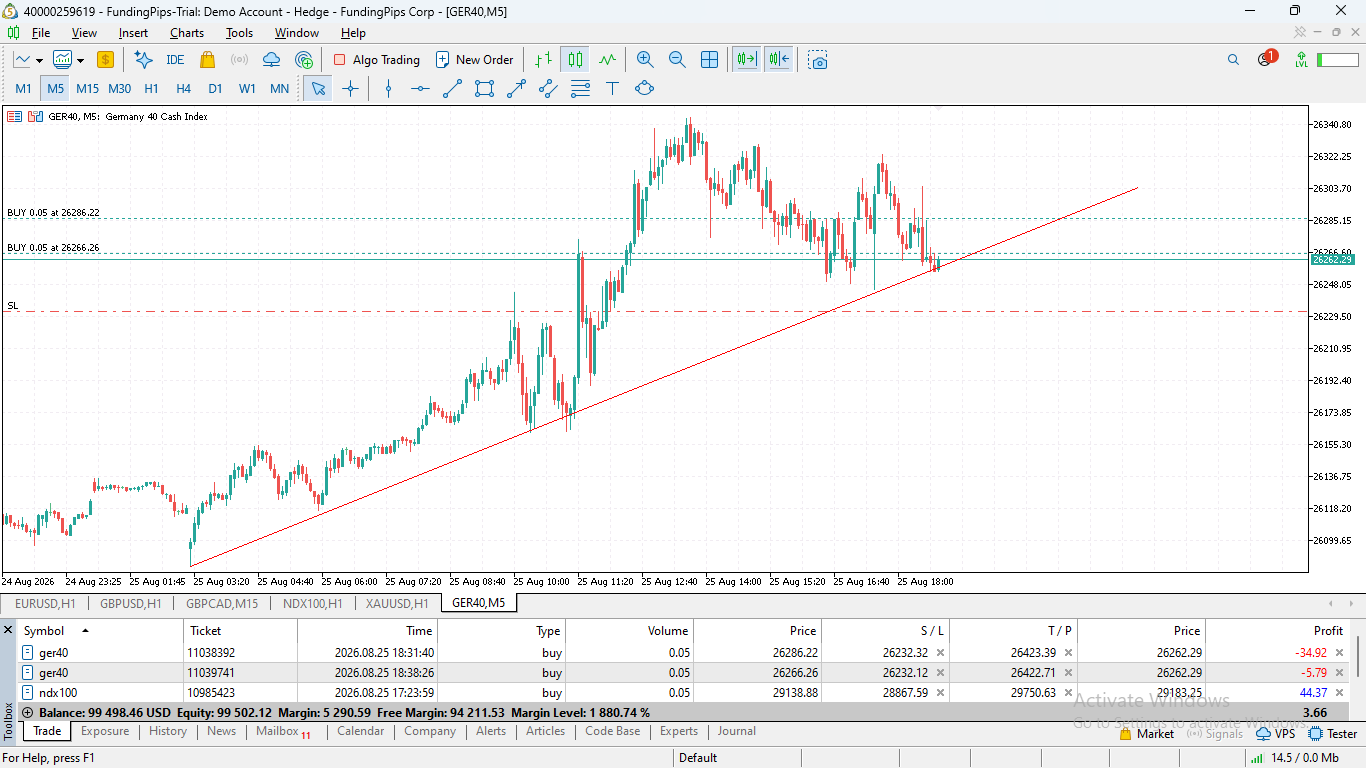Zoom in on the chart
Image resolution: width=1366 pixels, height=768 pixels.
point(645,60)
